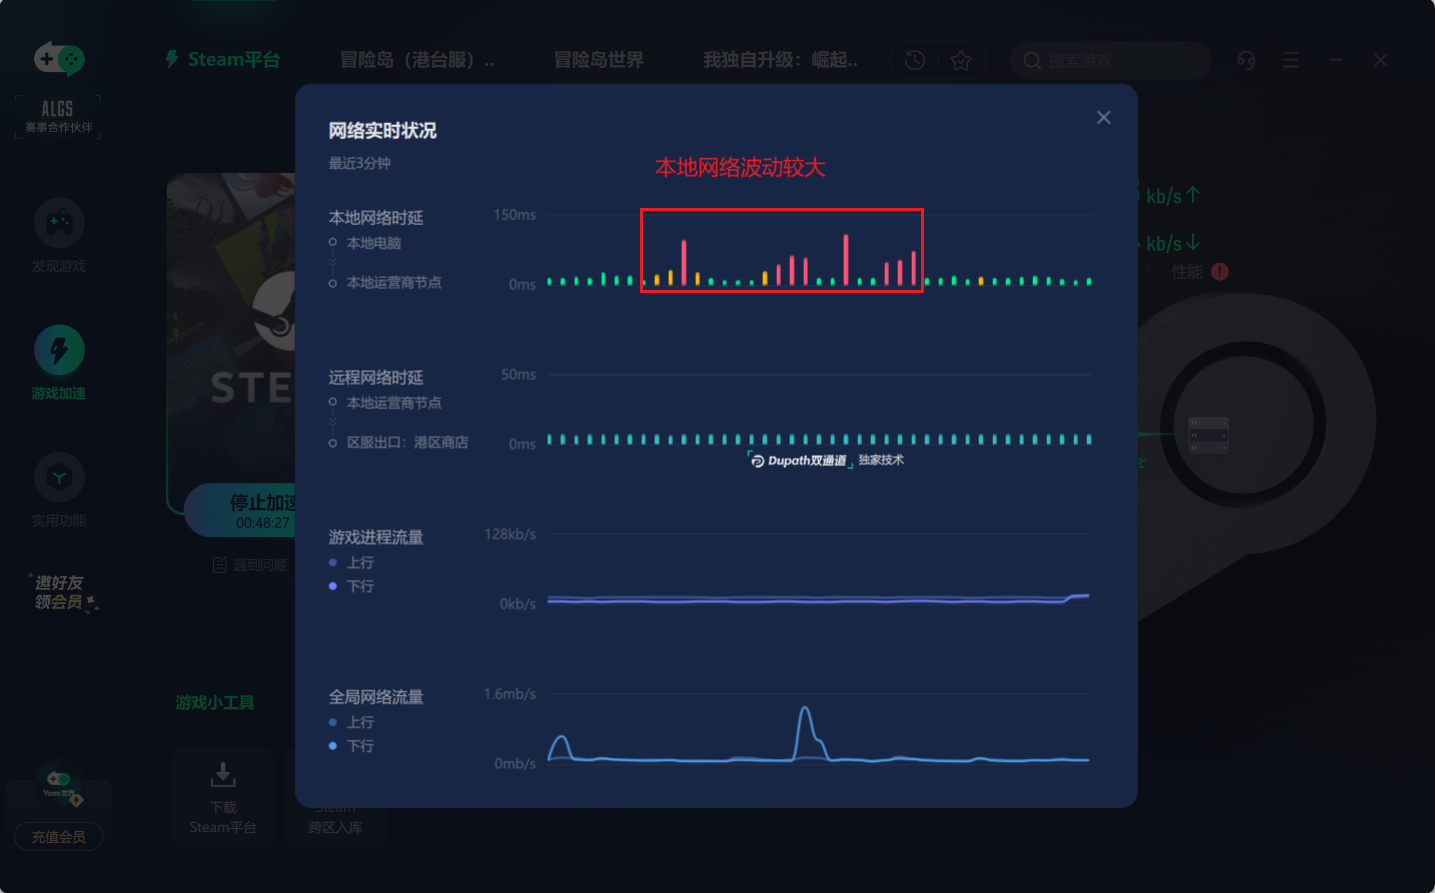Open the customer support headset icon

pos(1246,61)
